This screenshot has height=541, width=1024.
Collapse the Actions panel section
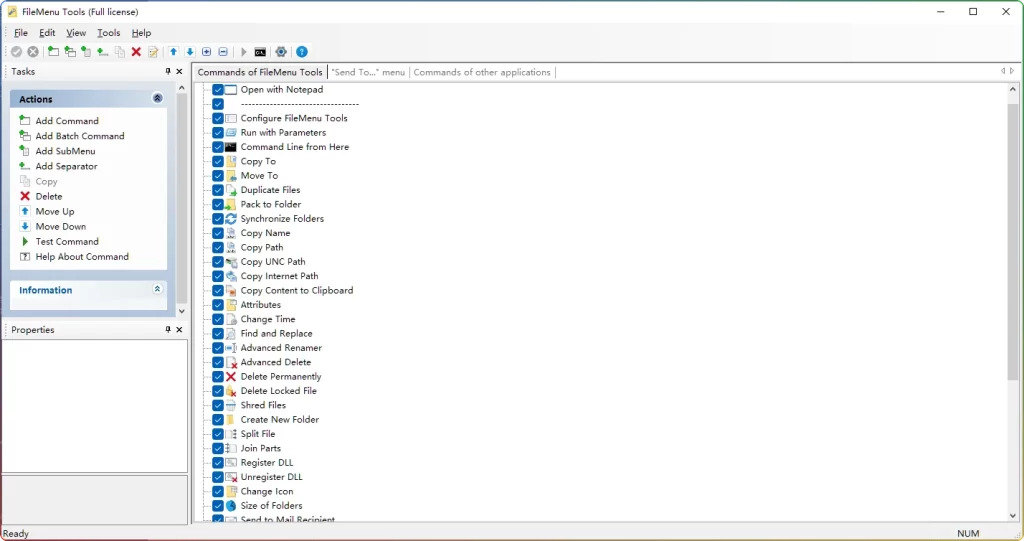click(157, 99)
